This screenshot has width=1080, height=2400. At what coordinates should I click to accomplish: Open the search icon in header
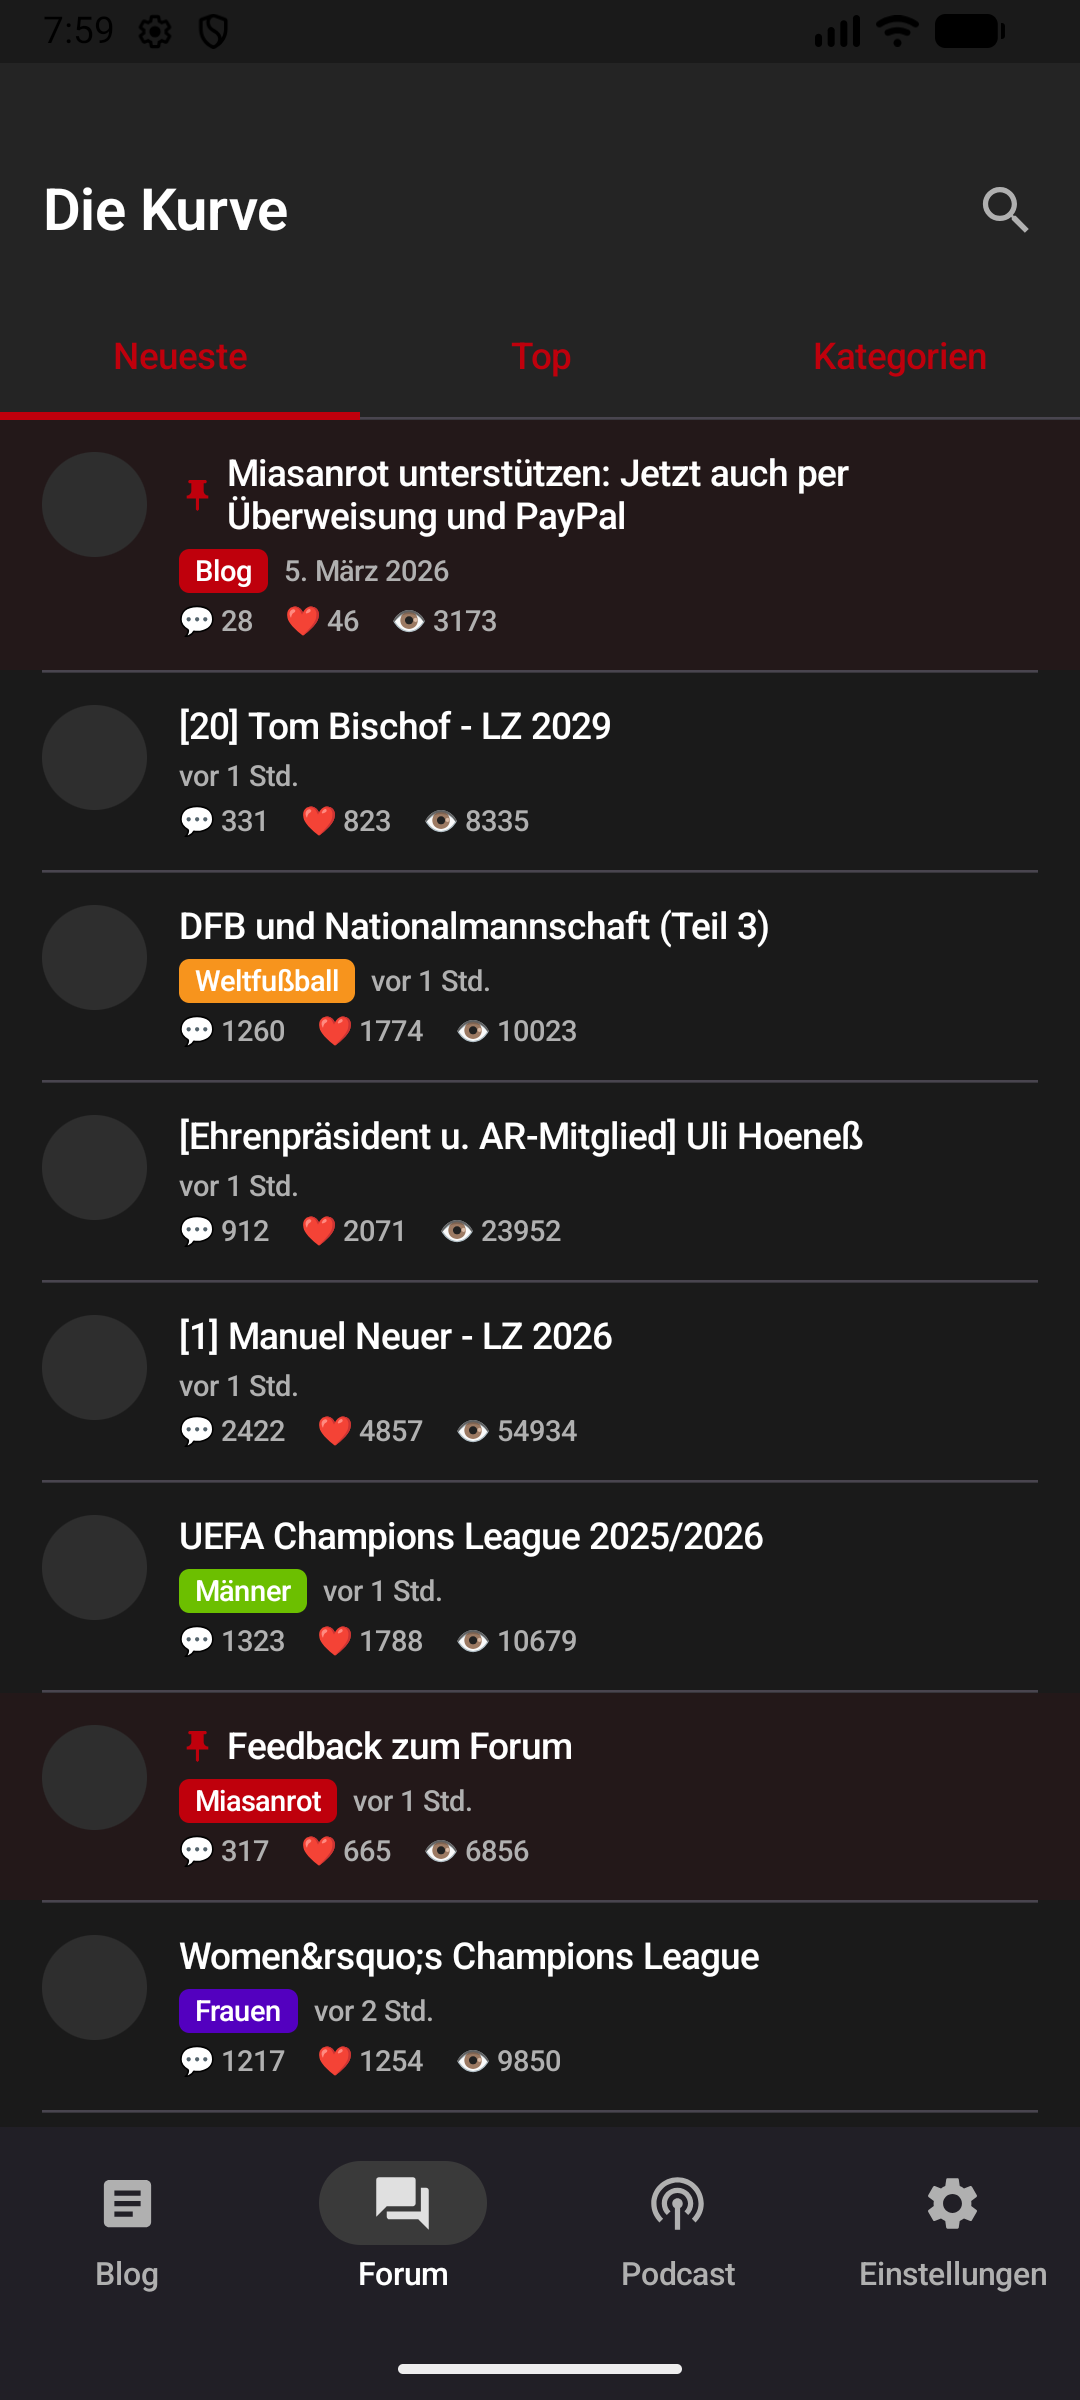pos(1005,210)
